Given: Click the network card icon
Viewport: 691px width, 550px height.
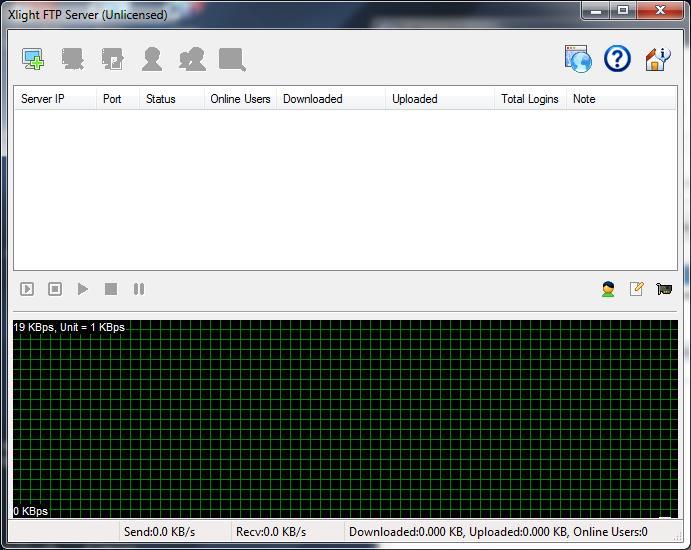Looking at the screenshot, I should coord(664,289).
